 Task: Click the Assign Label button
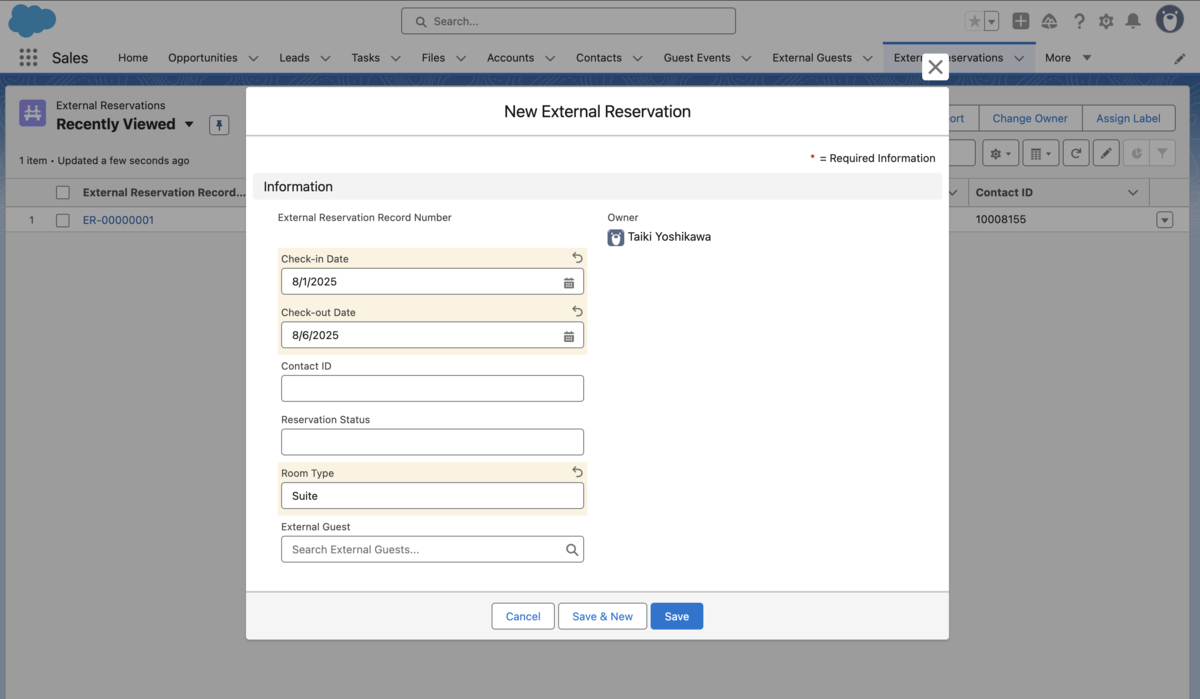[x=1128, y=118]
